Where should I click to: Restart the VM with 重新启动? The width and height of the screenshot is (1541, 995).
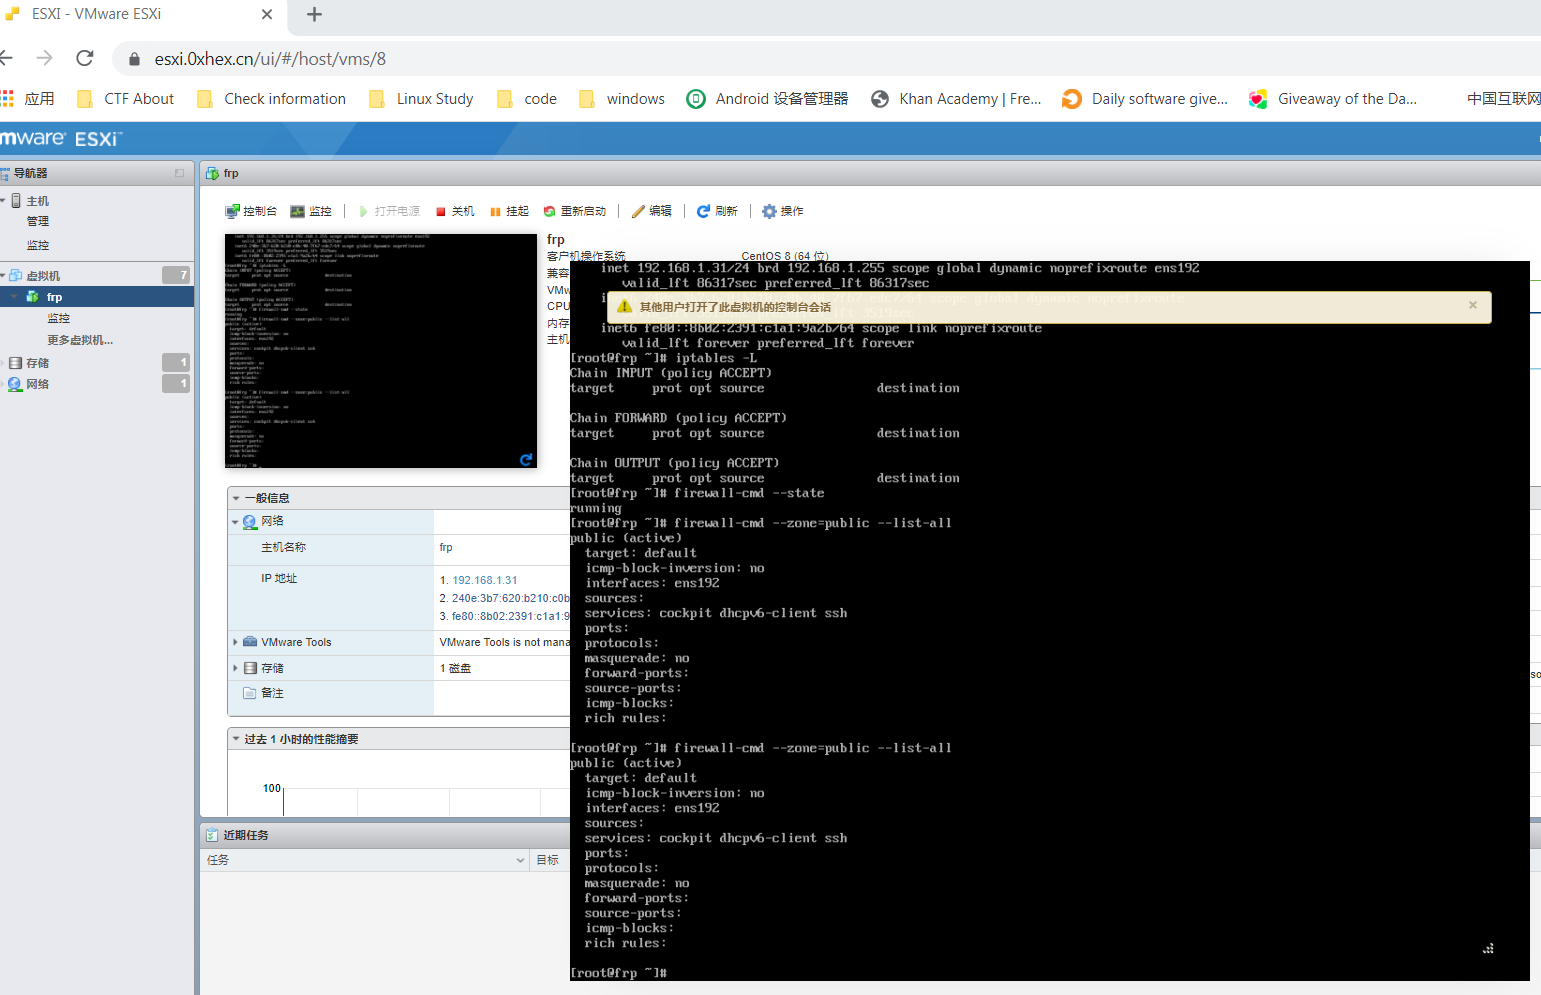click(575, 211)
